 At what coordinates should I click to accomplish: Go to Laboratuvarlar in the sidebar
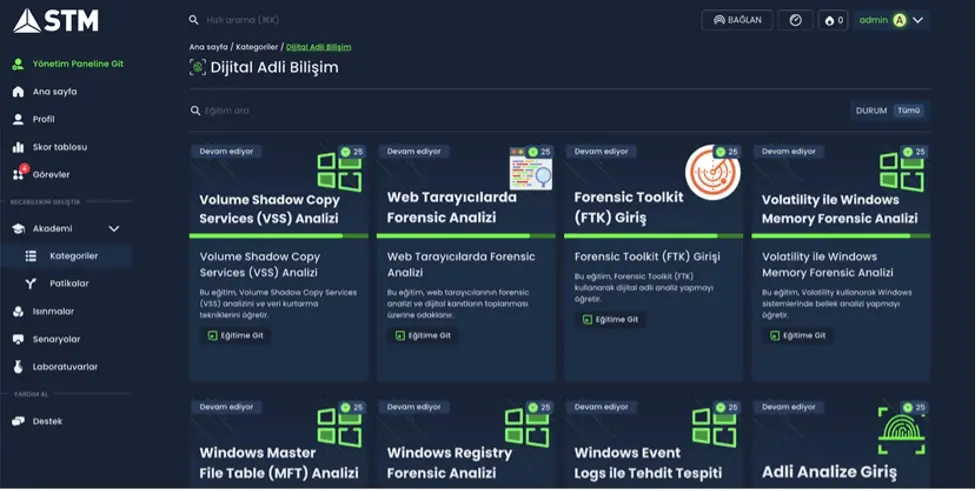[65, 367]
